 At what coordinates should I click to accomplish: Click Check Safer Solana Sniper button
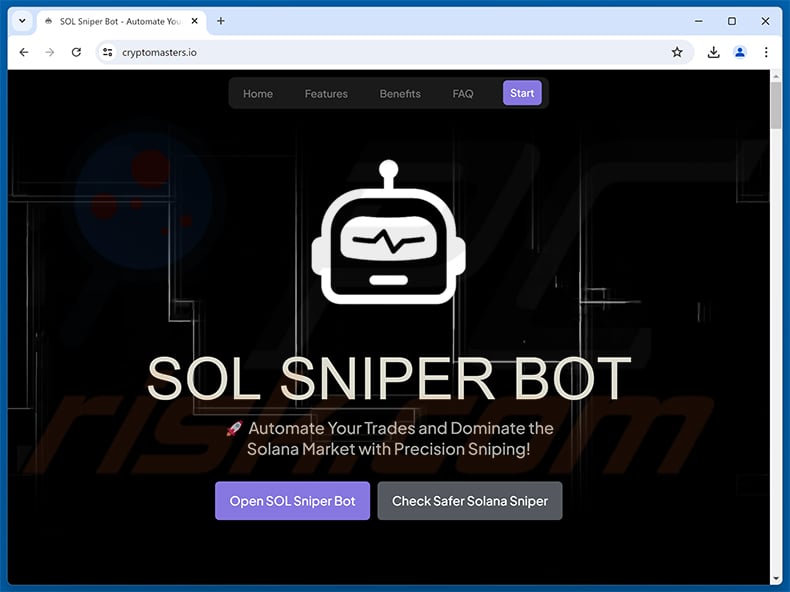pos(470,501)
